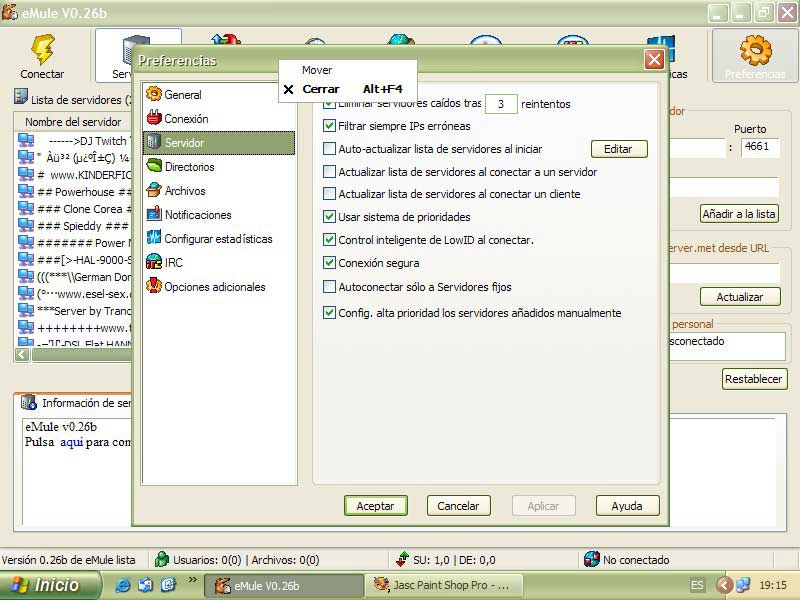The width and height of the screenshot is (800, 600).
Task: Enable Auto-actualizar lista de servidores al iniciar
Action: (x=329, y=148)
